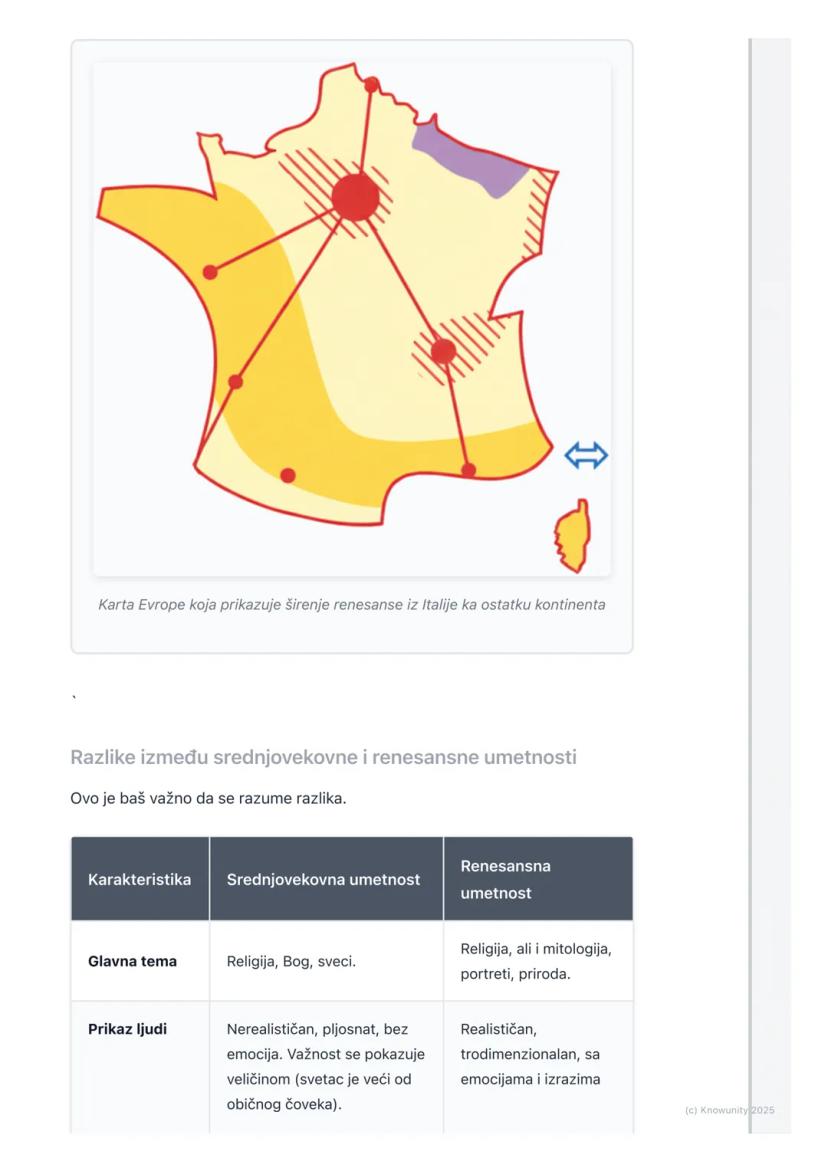Select the 'Prikaz ljudi' row label
Image resolution: width=828 pixels, height=1171 pixels.
(127, 1029)
